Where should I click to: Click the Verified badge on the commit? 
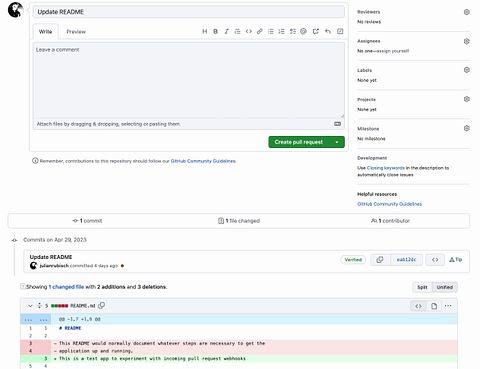[353, 260]
